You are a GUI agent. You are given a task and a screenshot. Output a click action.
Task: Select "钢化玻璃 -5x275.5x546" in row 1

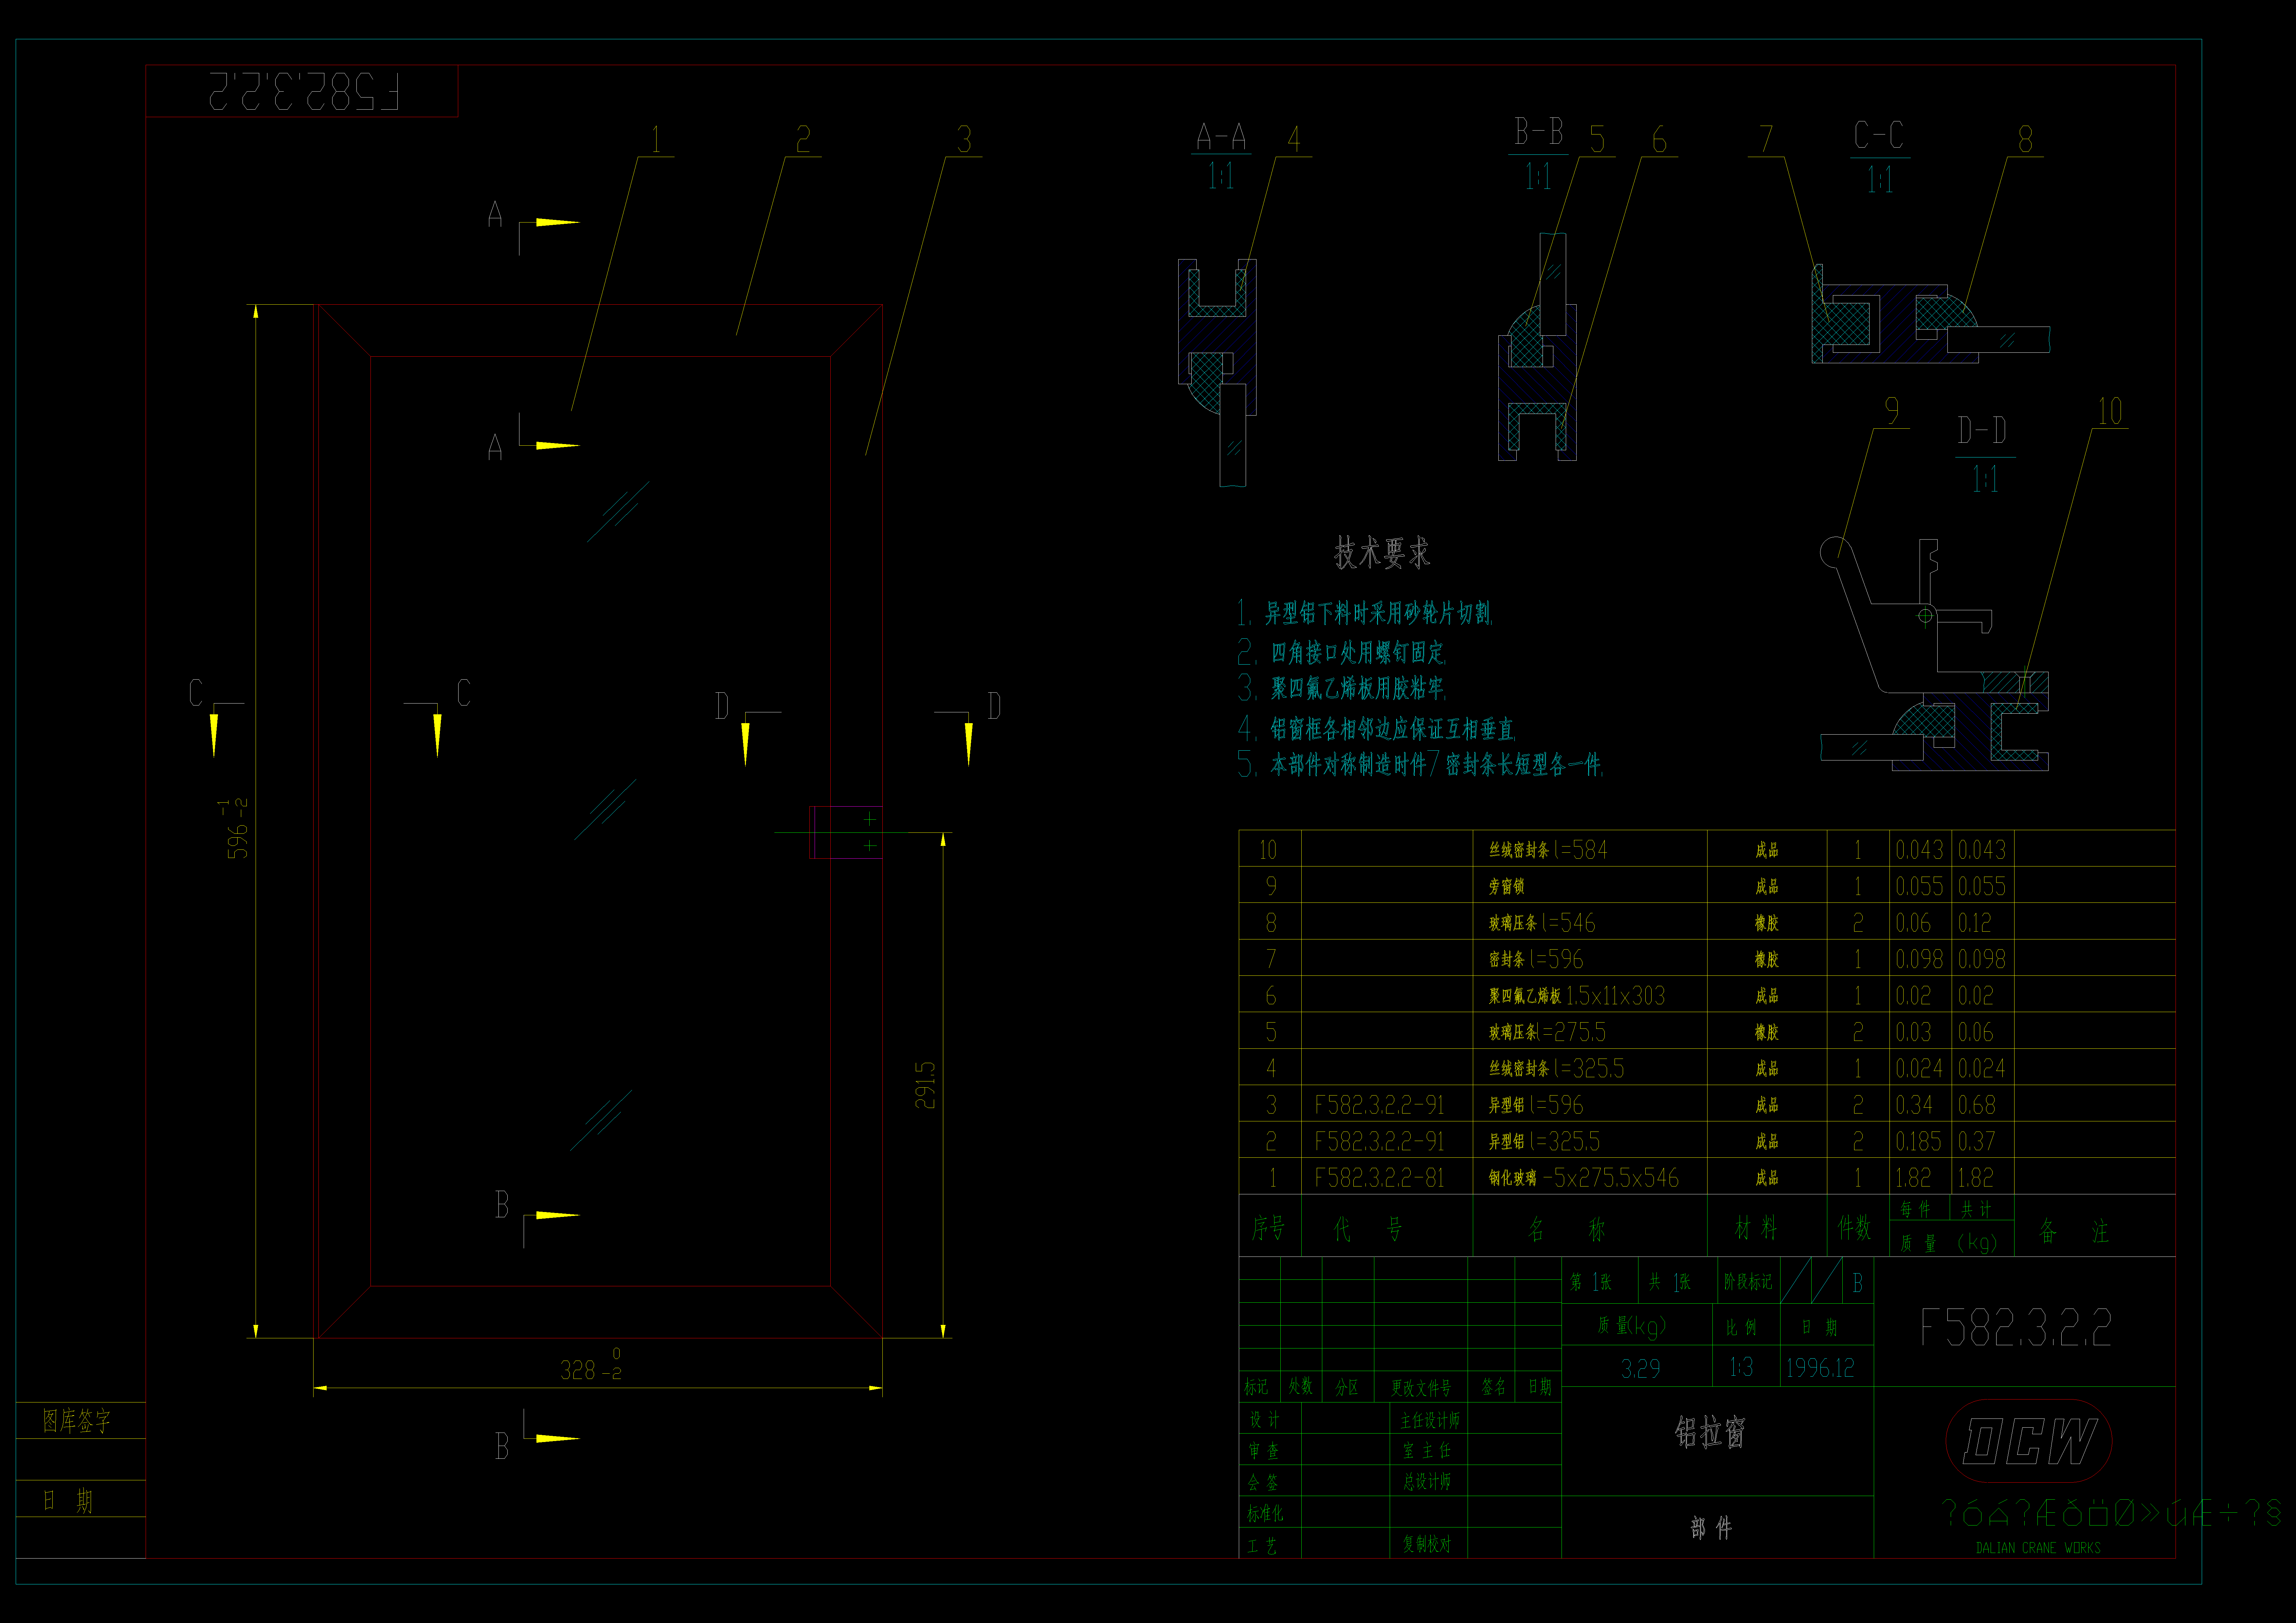(x=1584, y=1178)
